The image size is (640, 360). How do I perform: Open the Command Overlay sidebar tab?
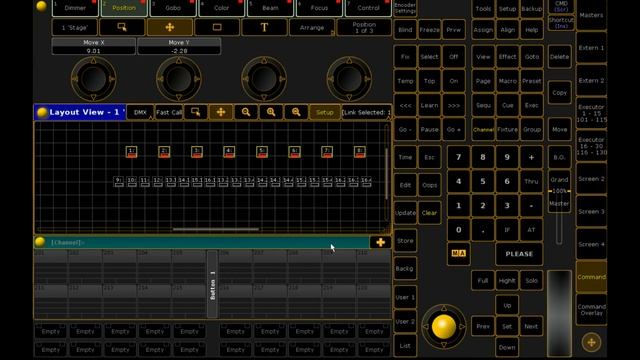tap(591, 309)
